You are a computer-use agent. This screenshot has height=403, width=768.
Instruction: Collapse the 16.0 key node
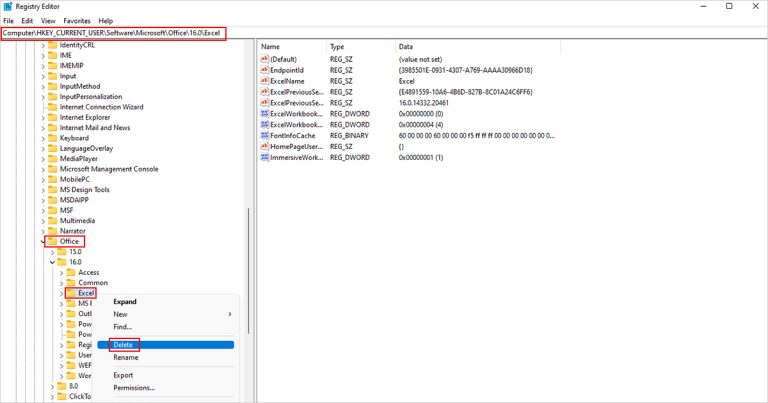click(x=52, y=262)
